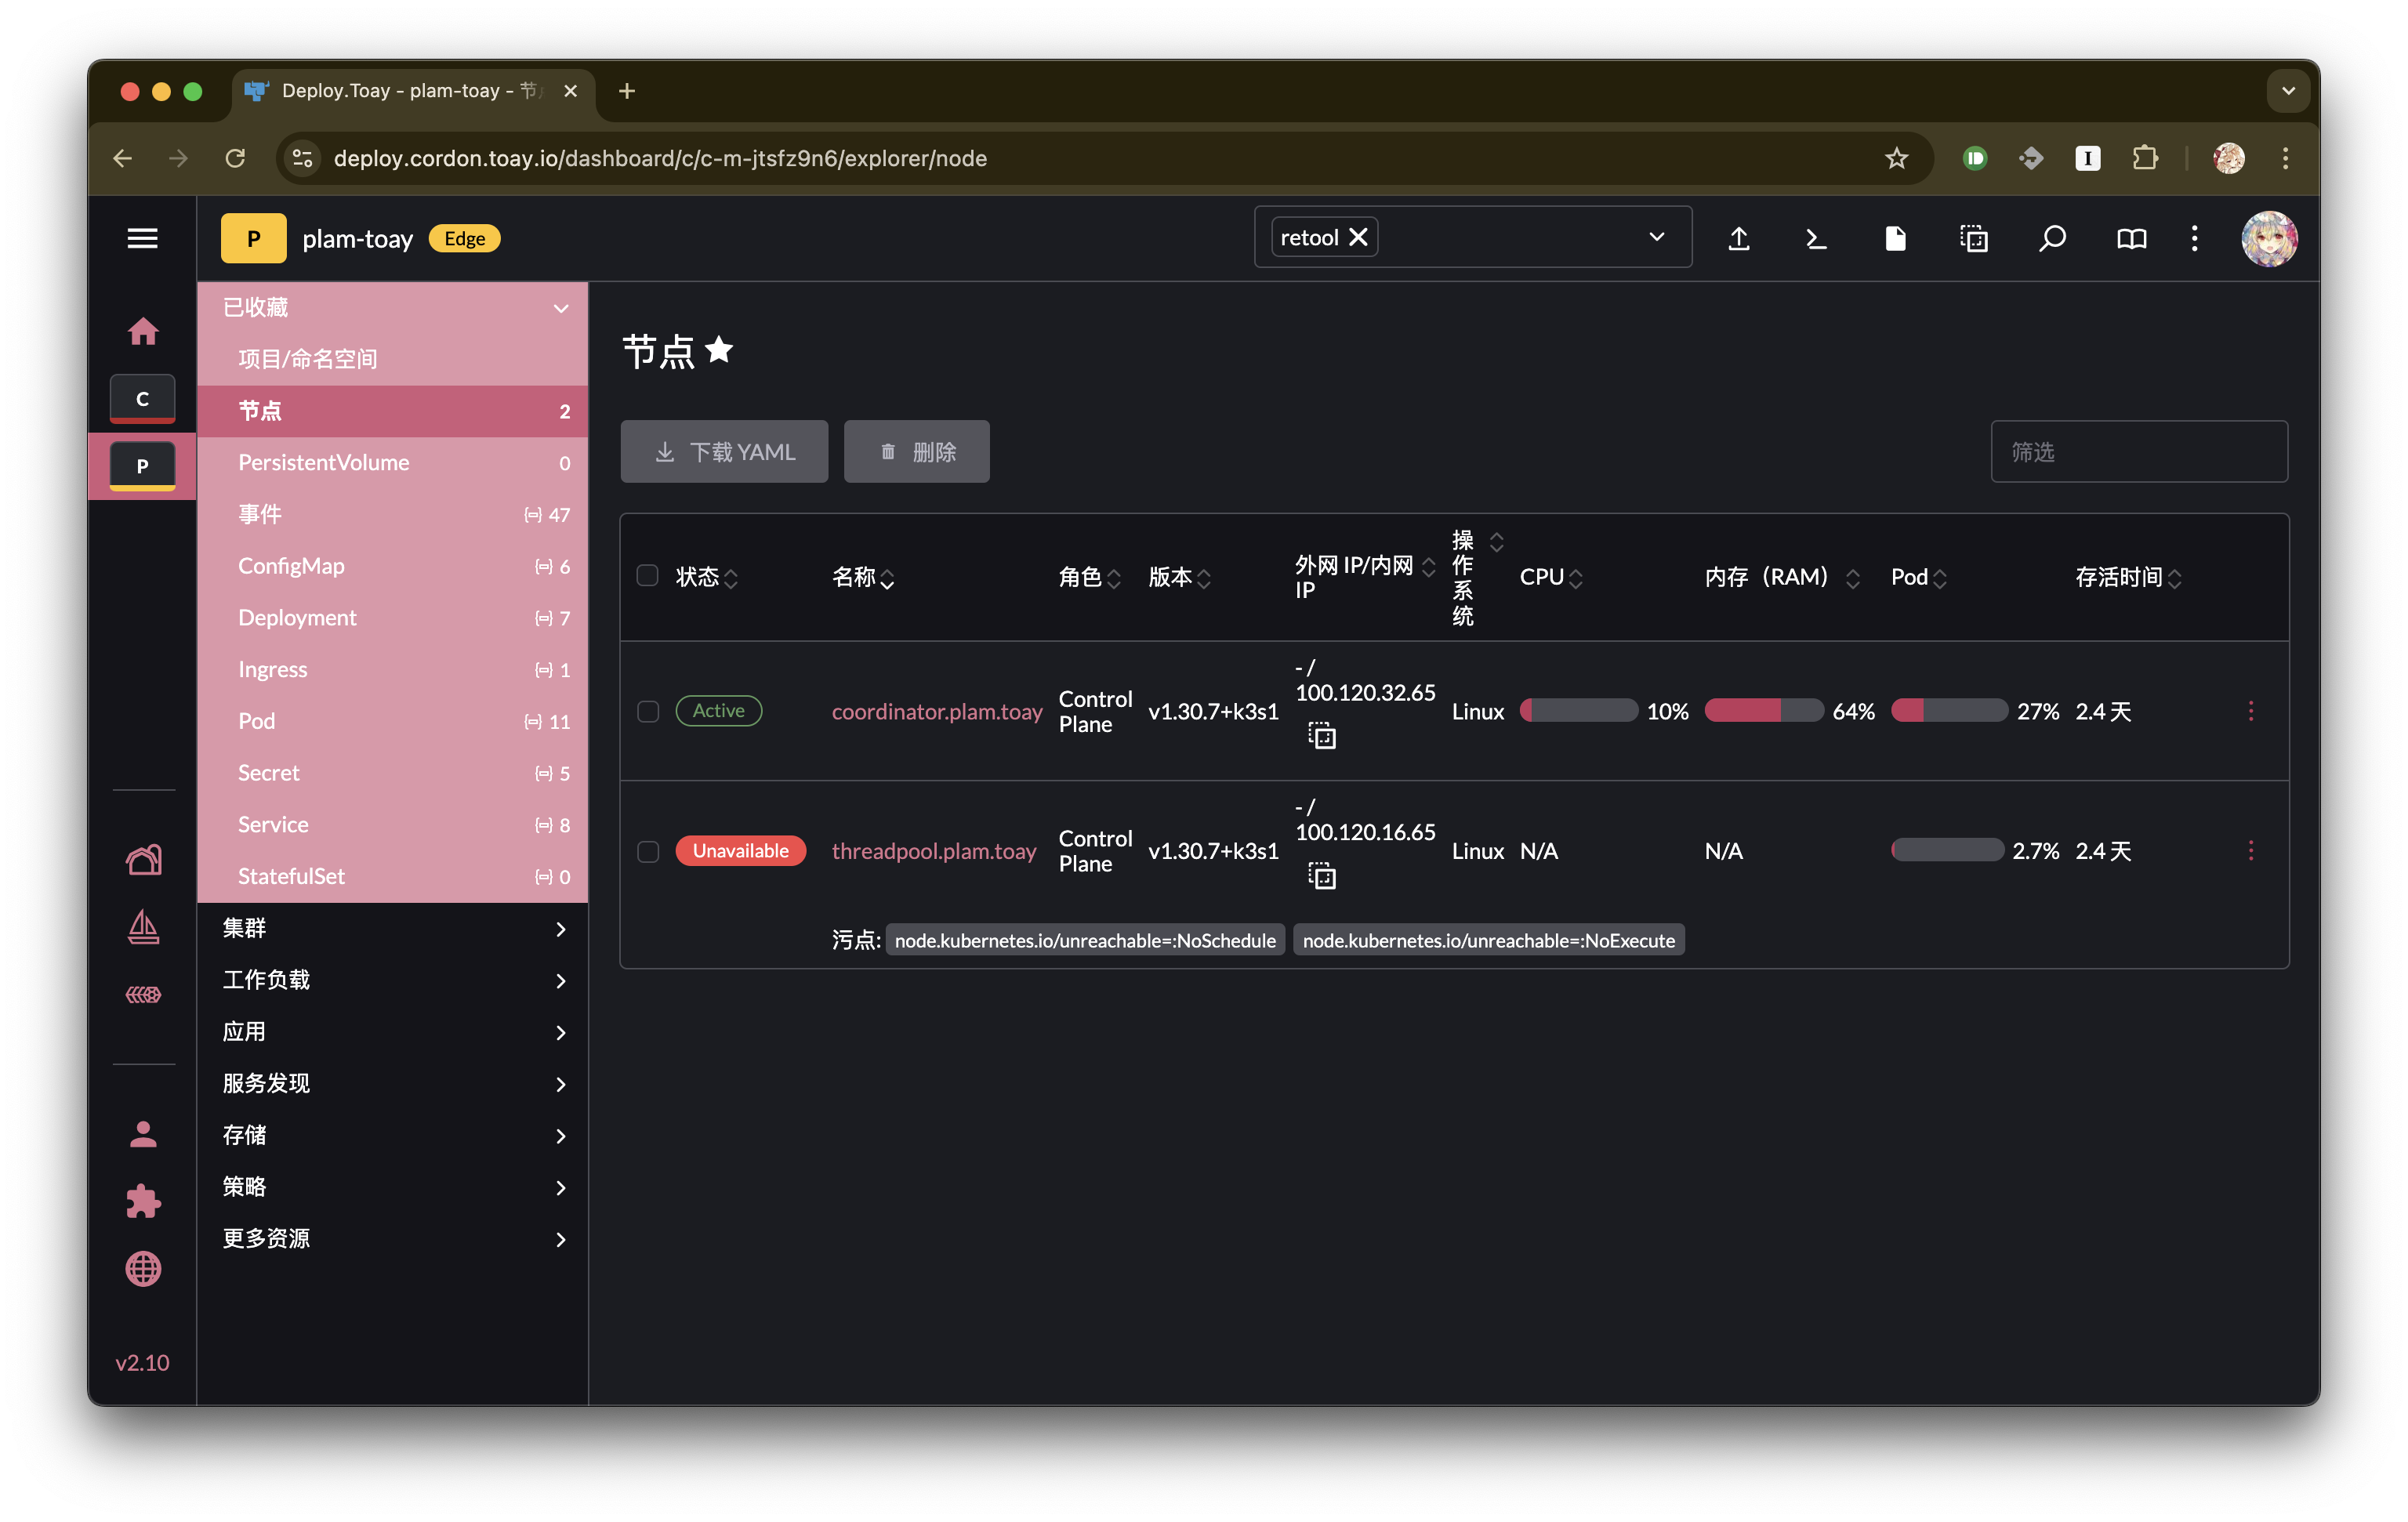Image resolution: width=2408 pixels, height=1522 pixels.
Task: Click the 下载 YAML button
Action: click(x=724, y=452)
